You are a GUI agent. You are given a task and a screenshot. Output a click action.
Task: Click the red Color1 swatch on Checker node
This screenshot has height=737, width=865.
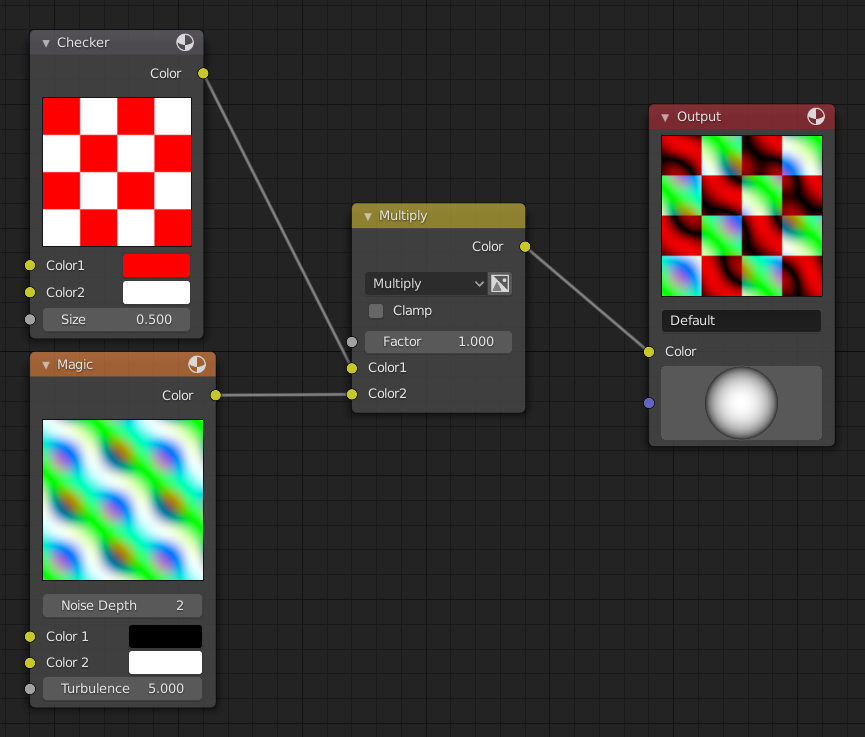(156, 265)
